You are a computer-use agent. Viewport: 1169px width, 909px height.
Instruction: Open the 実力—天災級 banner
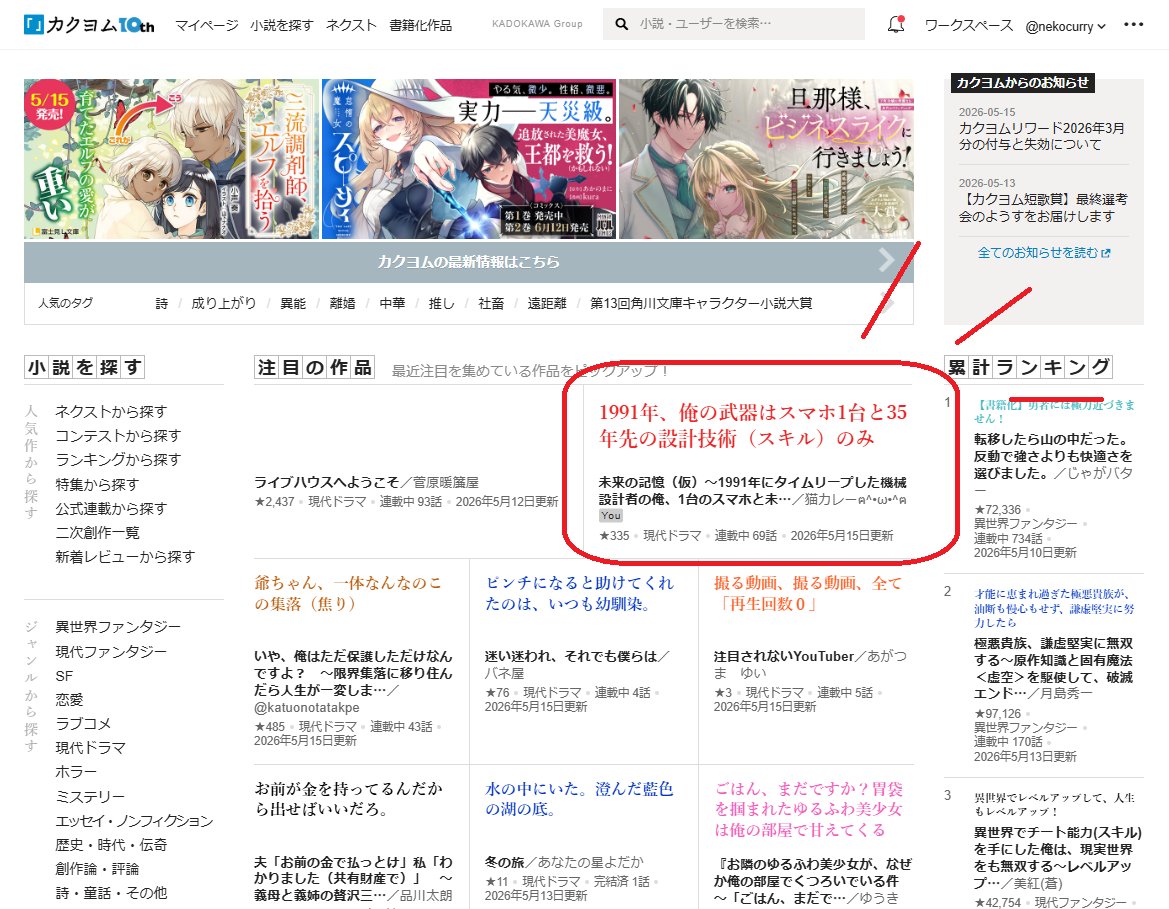tap(469, 159)
